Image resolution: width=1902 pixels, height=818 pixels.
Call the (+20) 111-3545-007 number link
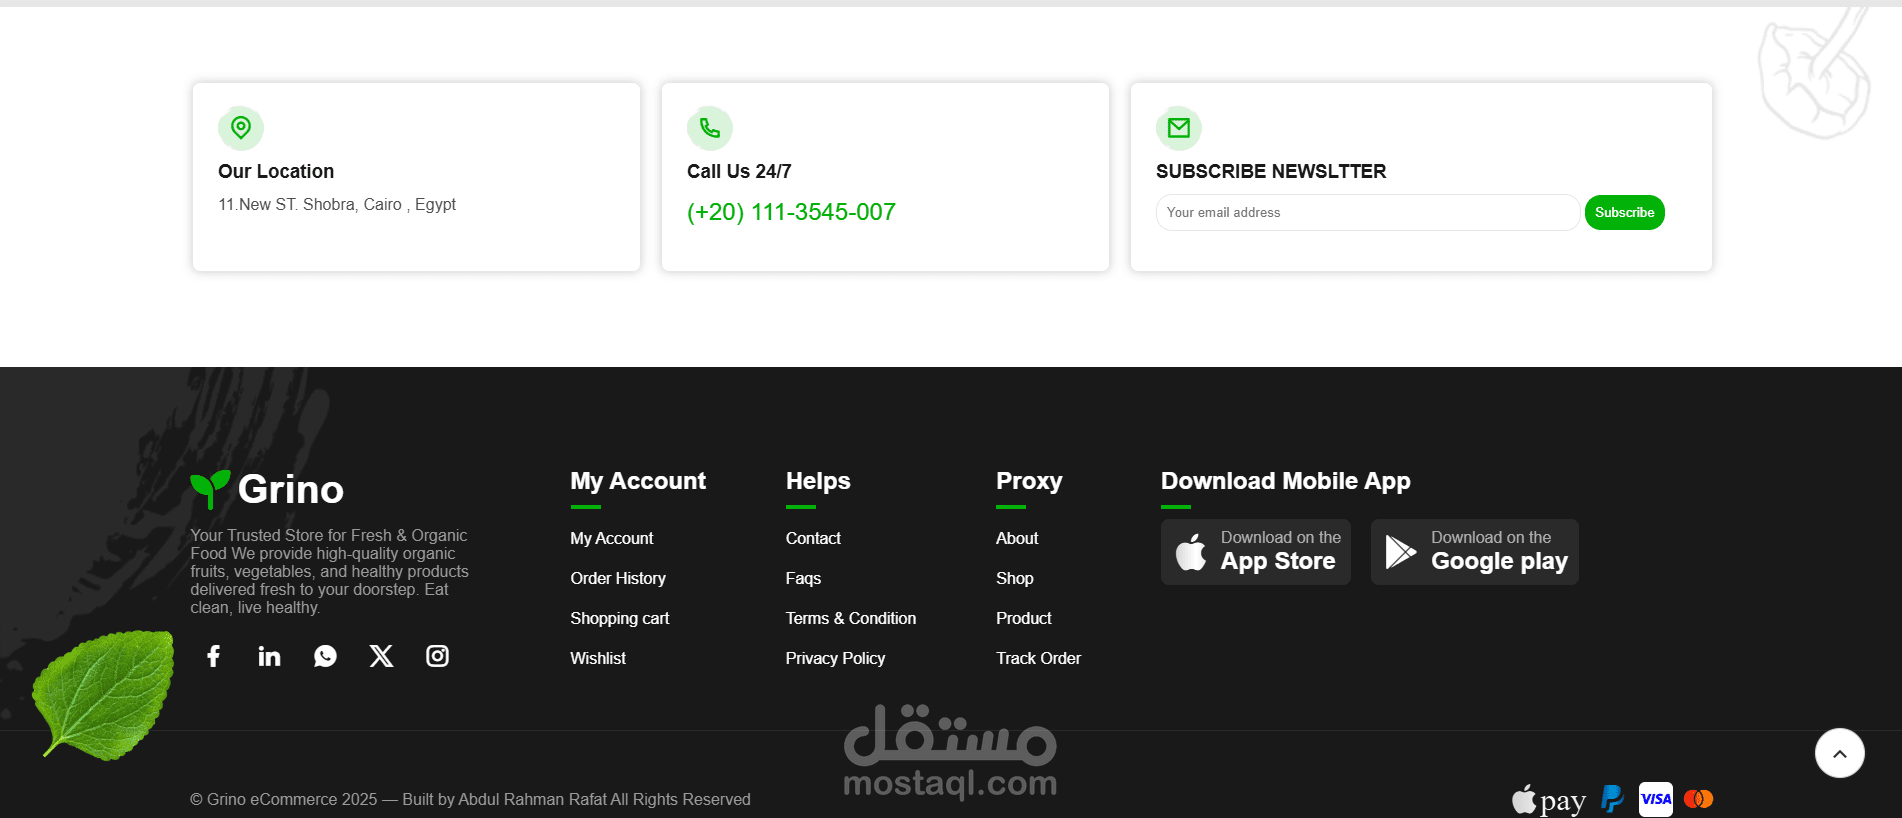click(x=791, y=212)
